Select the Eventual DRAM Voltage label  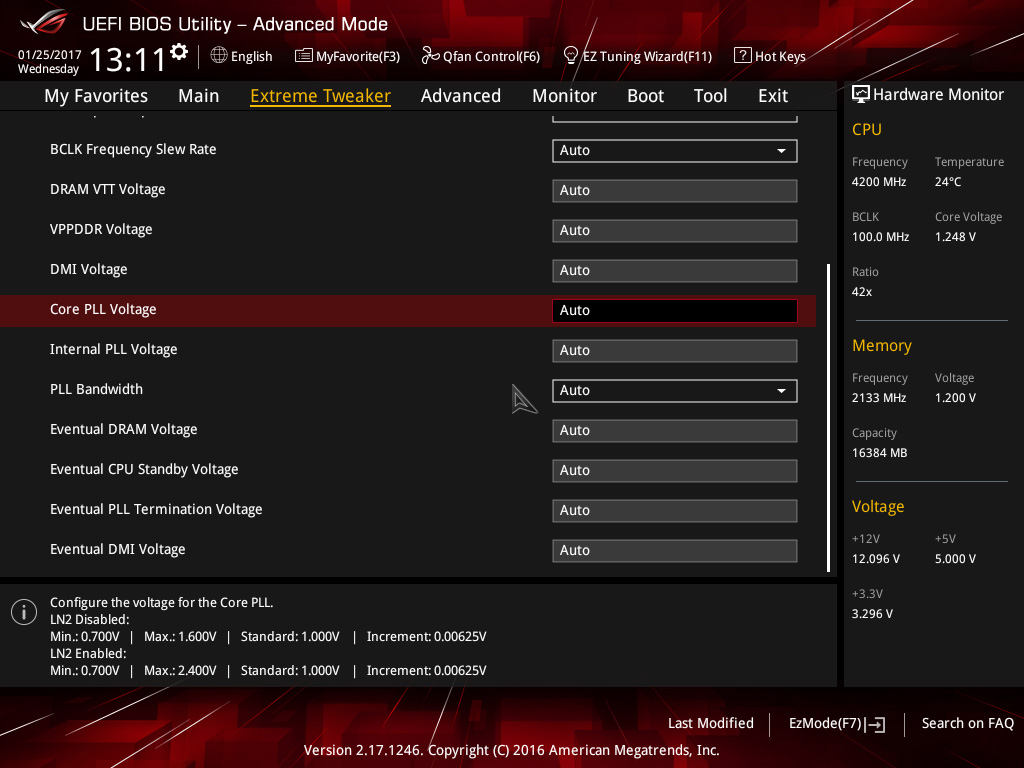pos(123,430)
